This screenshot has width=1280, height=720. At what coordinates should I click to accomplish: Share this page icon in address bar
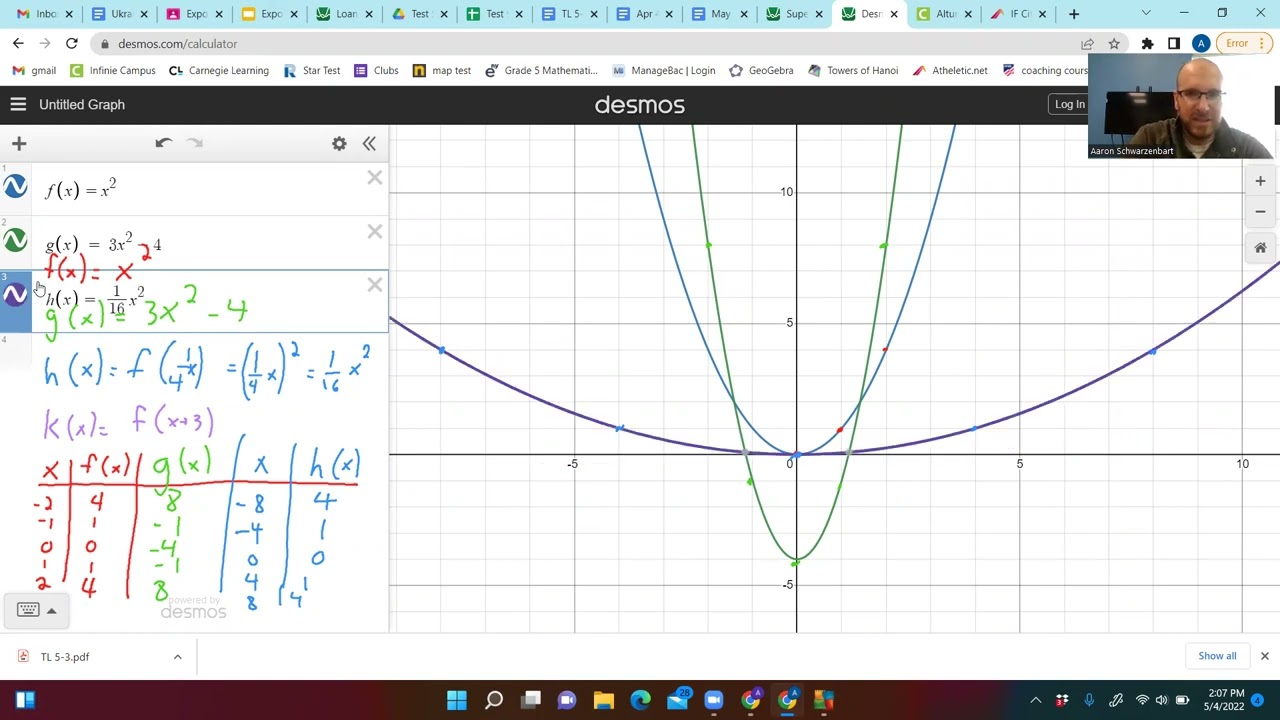(x=1087, y=44)
